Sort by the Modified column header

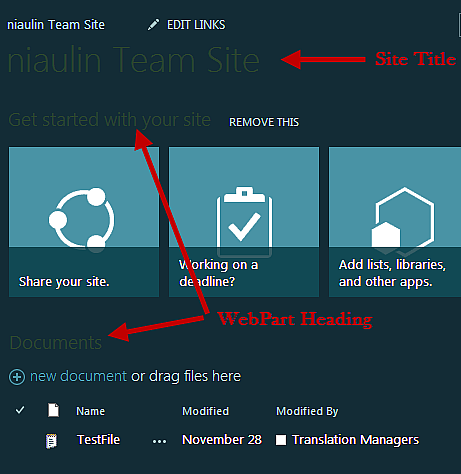coord(206,411)
